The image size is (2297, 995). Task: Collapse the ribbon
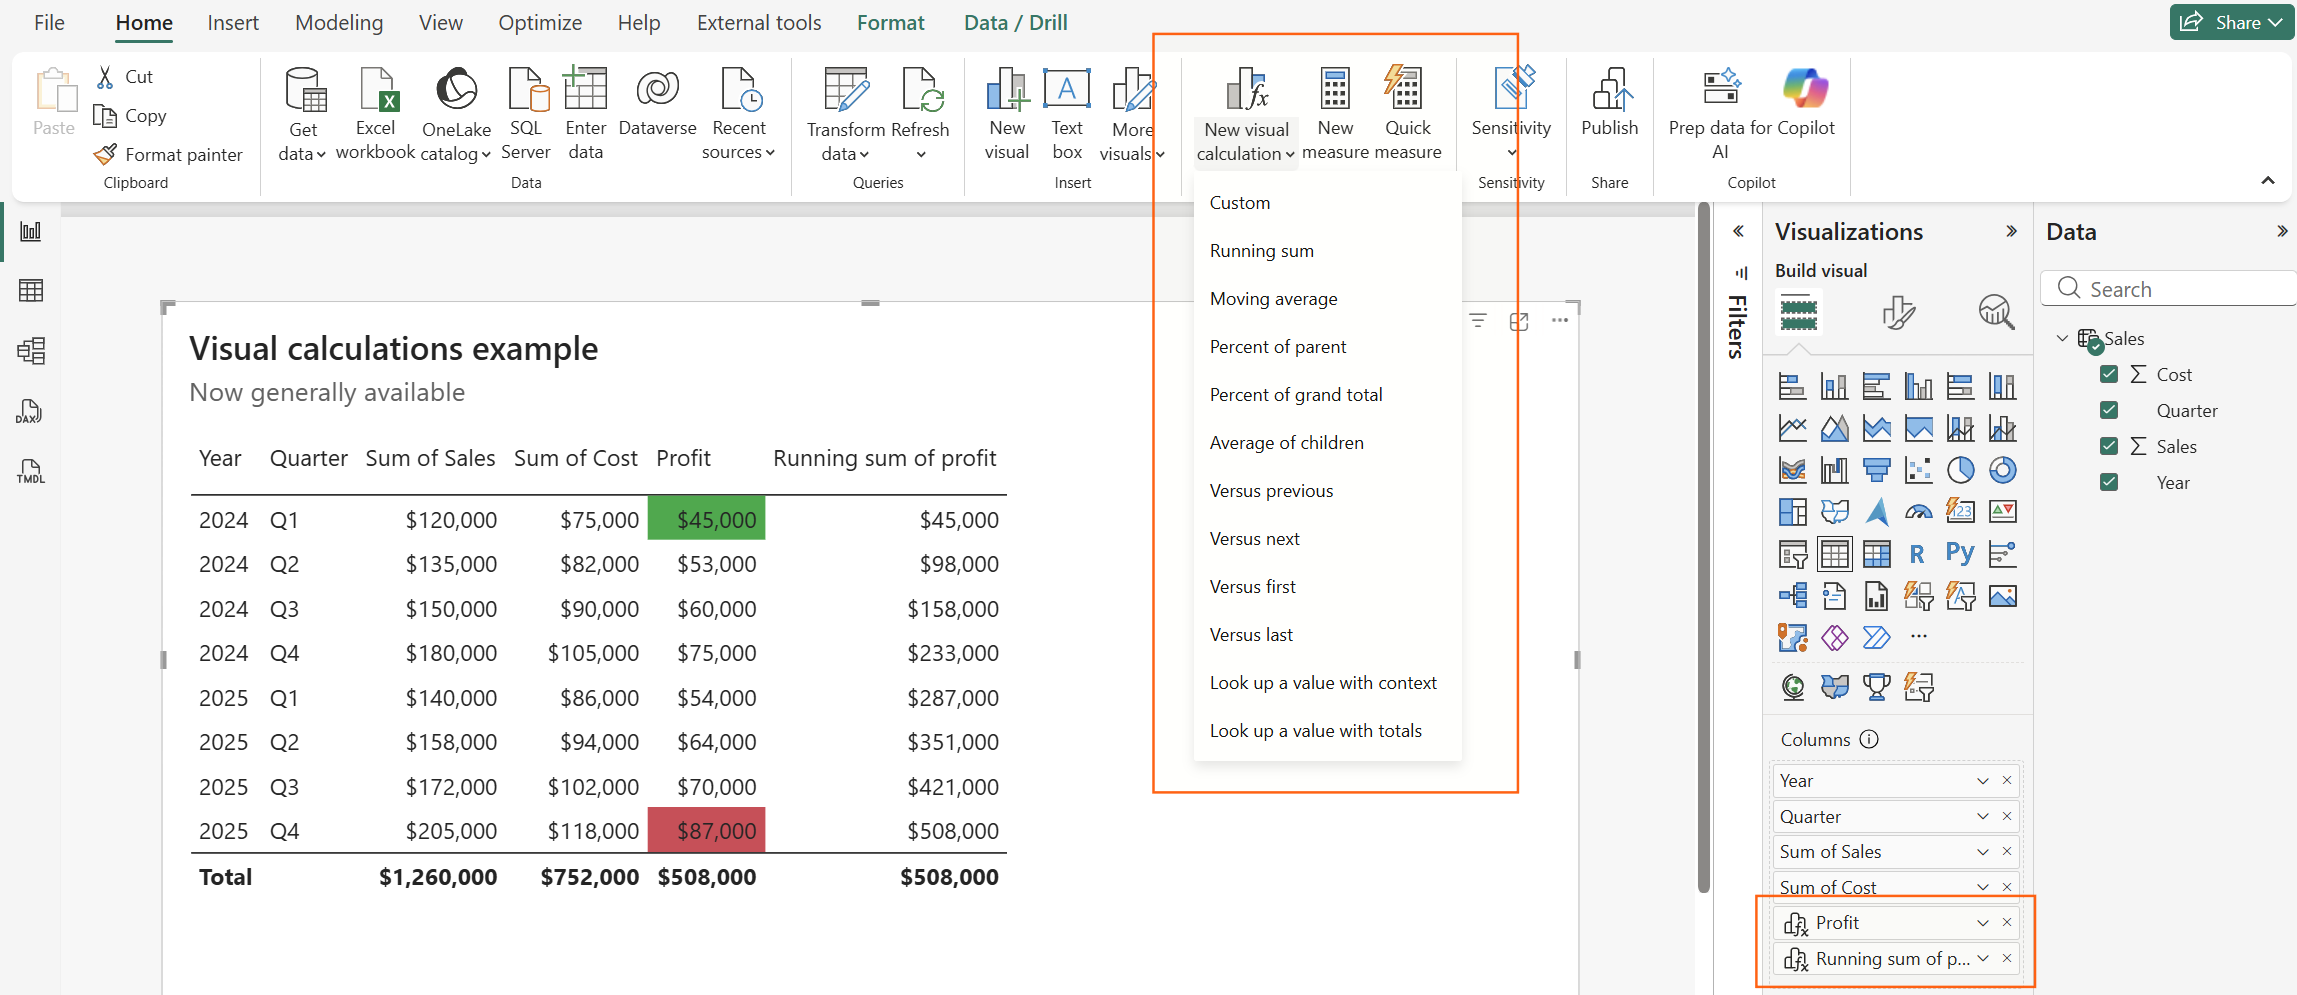coord(2268,181)
